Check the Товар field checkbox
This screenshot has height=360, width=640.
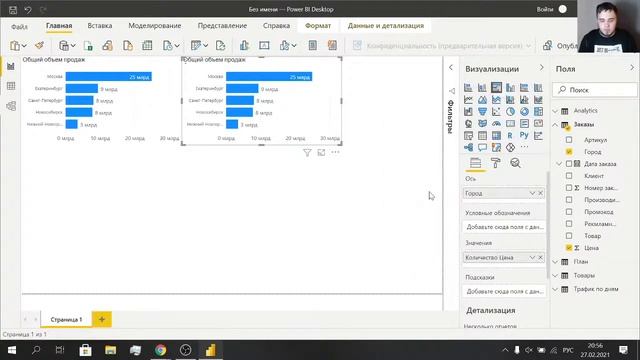click(x=569, y=236)
